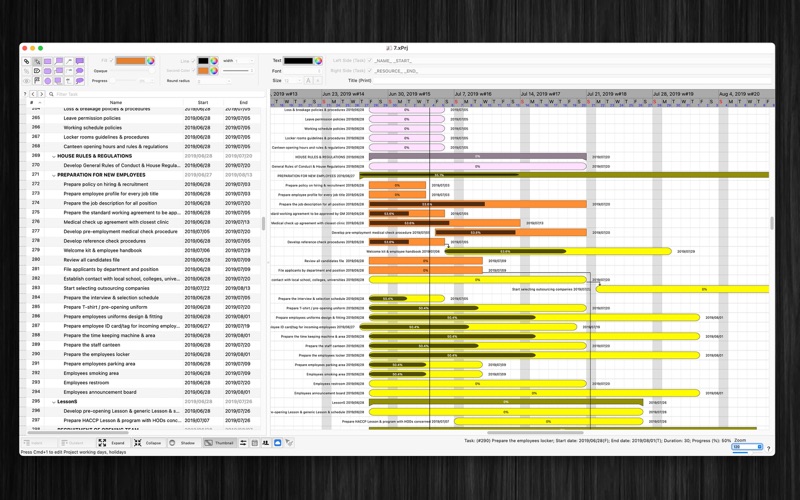Click the Name column header
This screenshot has width=800, height=500.
(x=116, y=103)
